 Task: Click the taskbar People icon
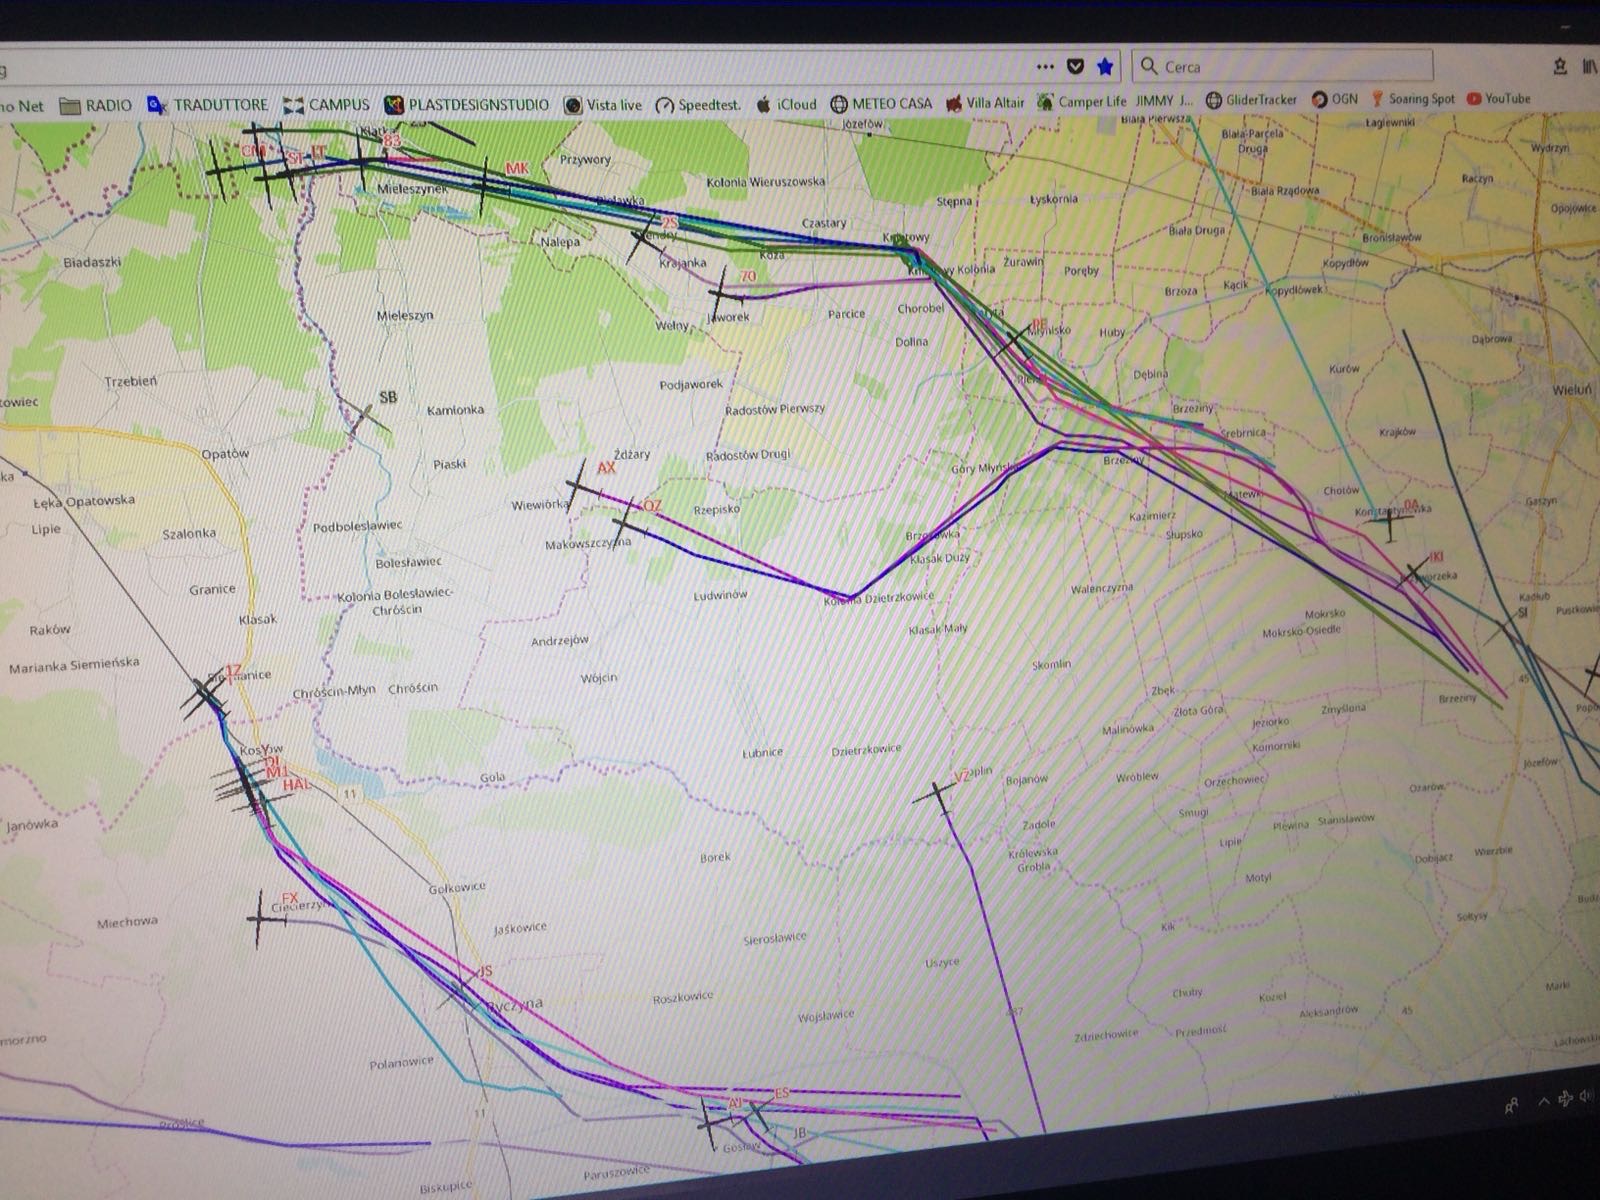pyautogui.click(x=1511, y=1104)
